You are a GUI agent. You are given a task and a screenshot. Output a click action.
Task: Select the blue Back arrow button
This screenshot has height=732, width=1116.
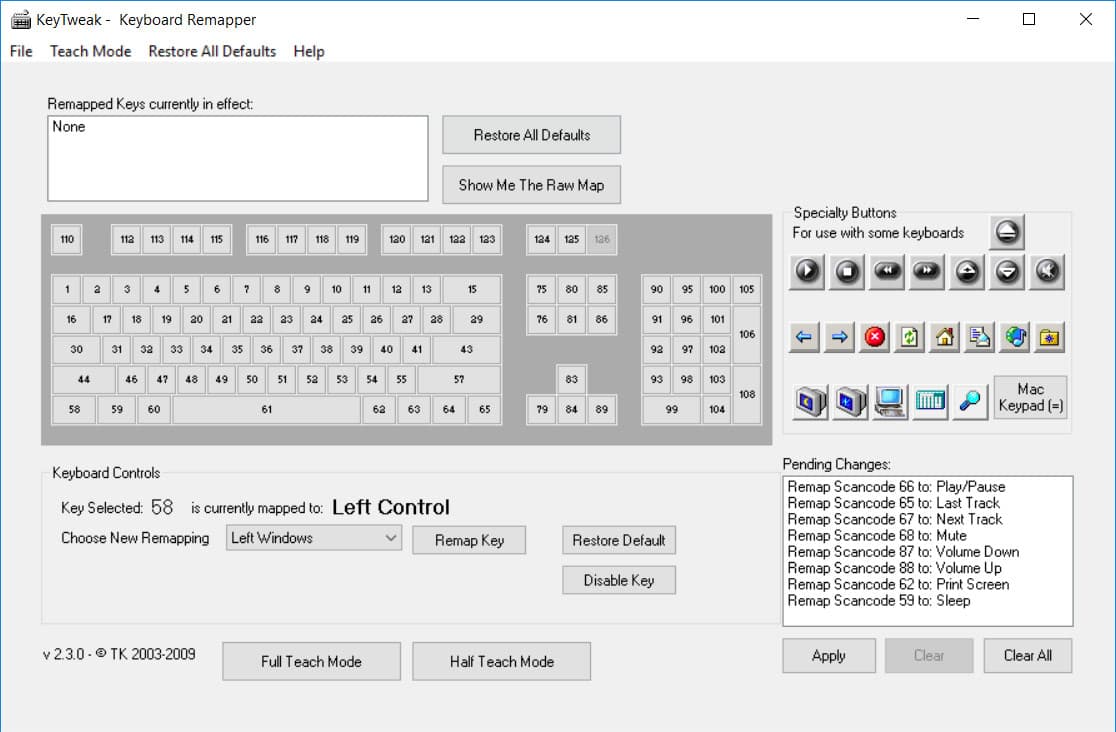(804, 338)
